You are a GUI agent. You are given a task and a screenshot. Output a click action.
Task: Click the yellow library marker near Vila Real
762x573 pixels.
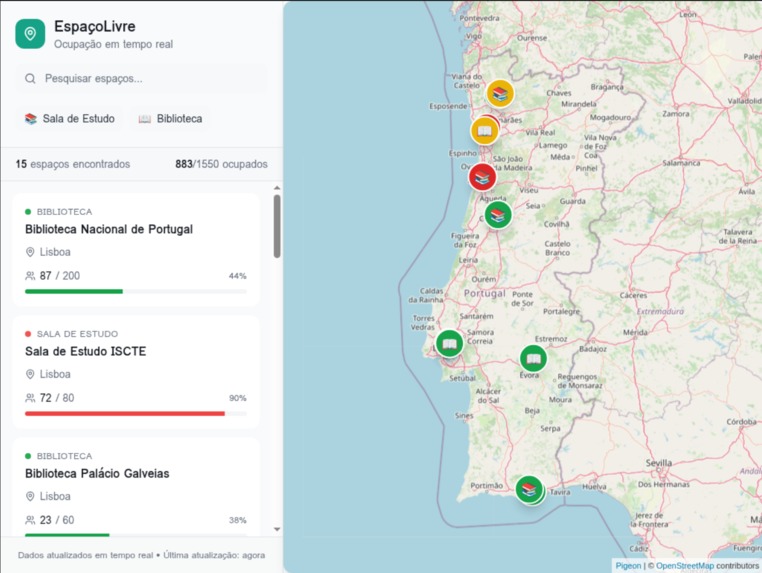pyautogui.click(x=485, y=131)
